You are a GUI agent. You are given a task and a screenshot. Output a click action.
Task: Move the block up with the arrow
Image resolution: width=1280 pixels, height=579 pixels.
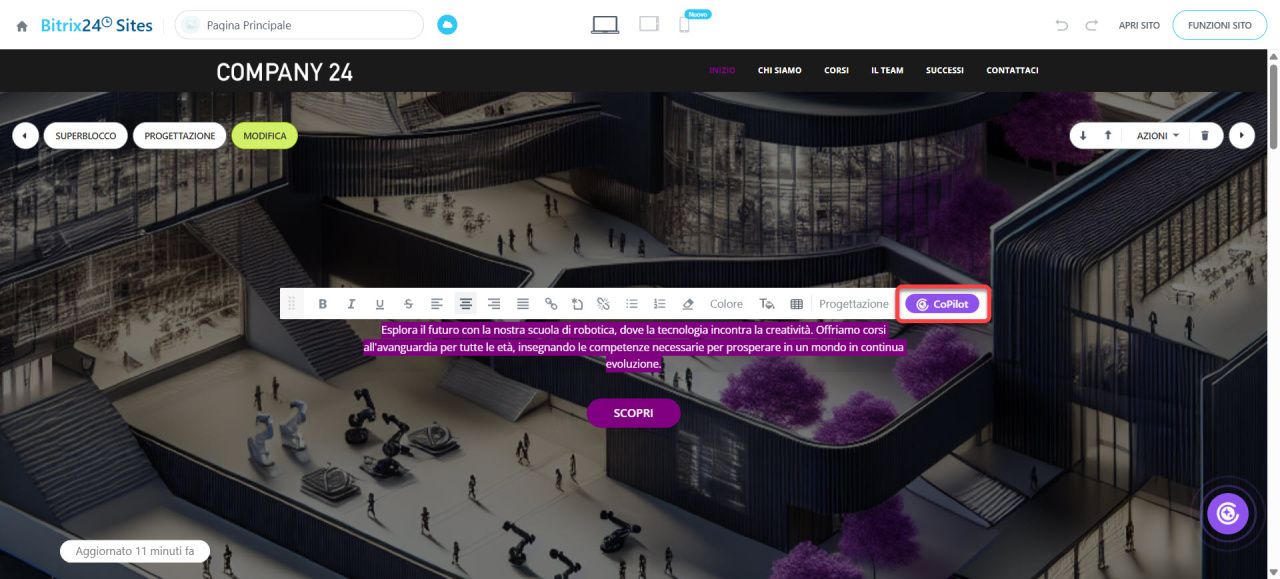click(1108, 136)
